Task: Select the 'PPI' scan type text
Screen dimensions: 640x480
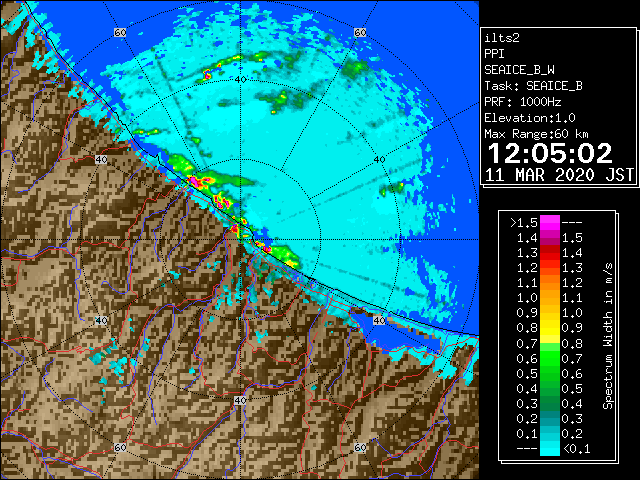Action: pos(494,54)
